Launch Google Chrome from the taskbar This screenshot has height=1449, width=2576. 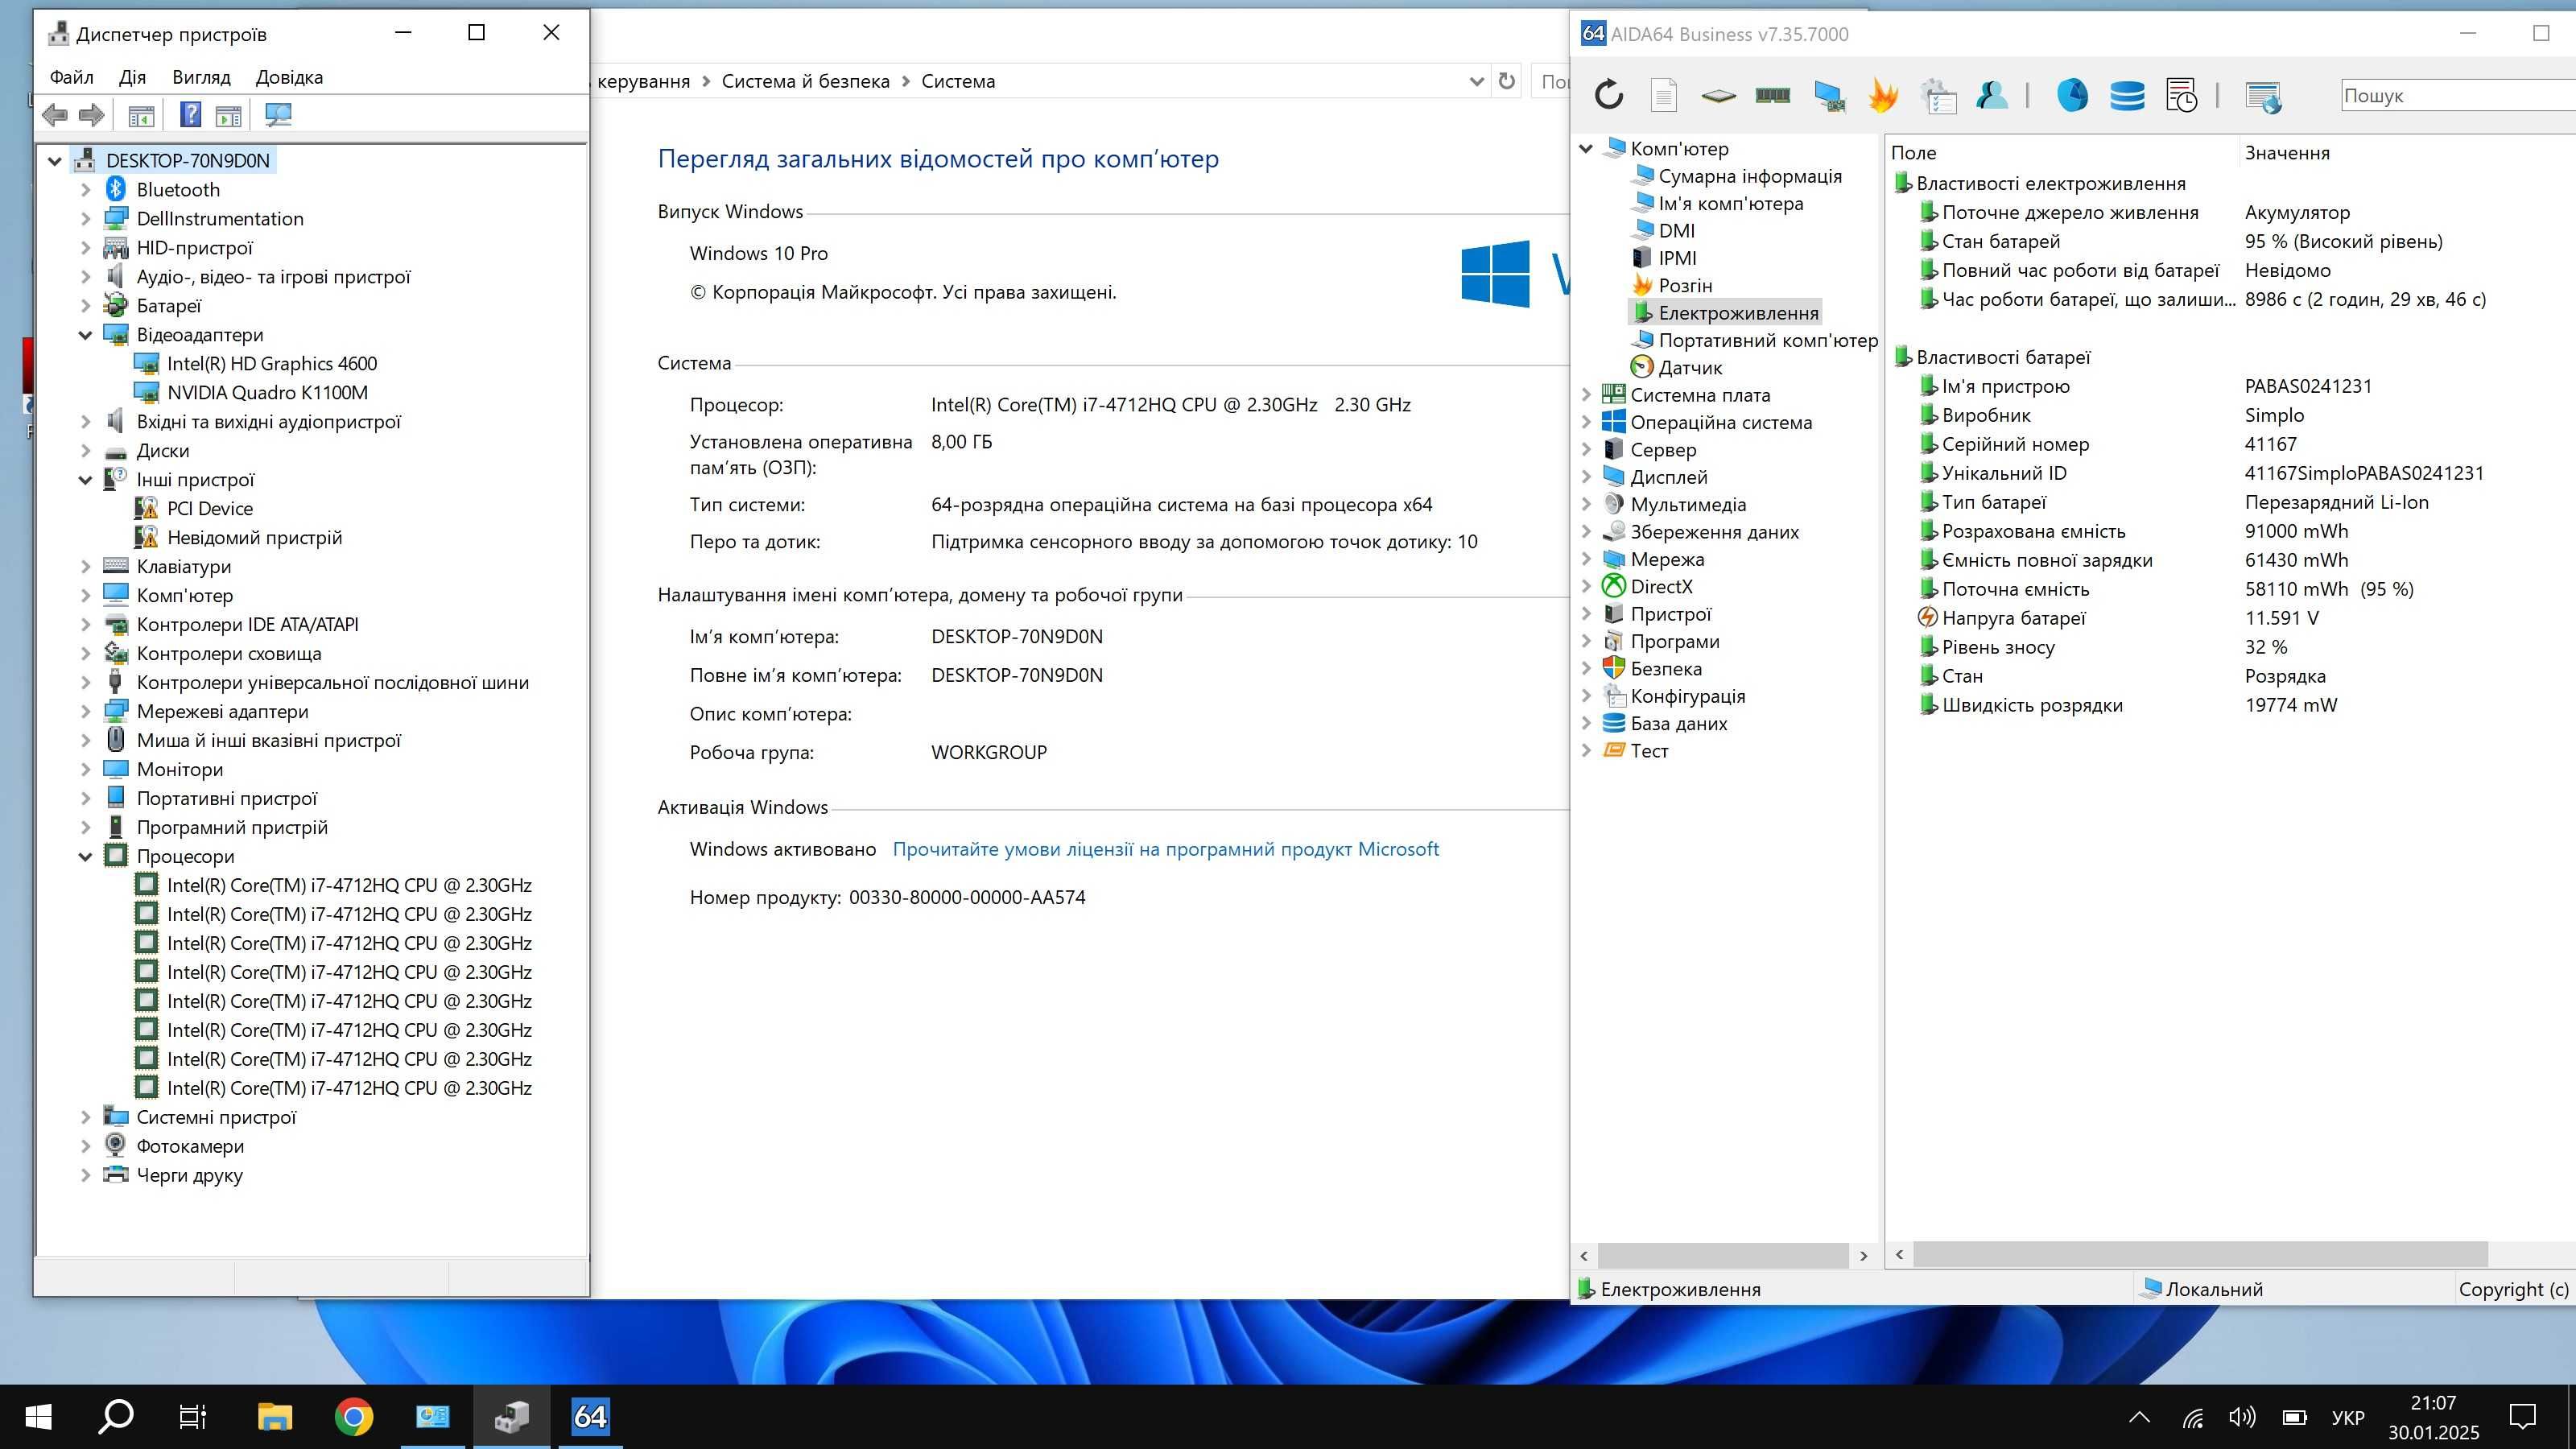point(353,1417)
